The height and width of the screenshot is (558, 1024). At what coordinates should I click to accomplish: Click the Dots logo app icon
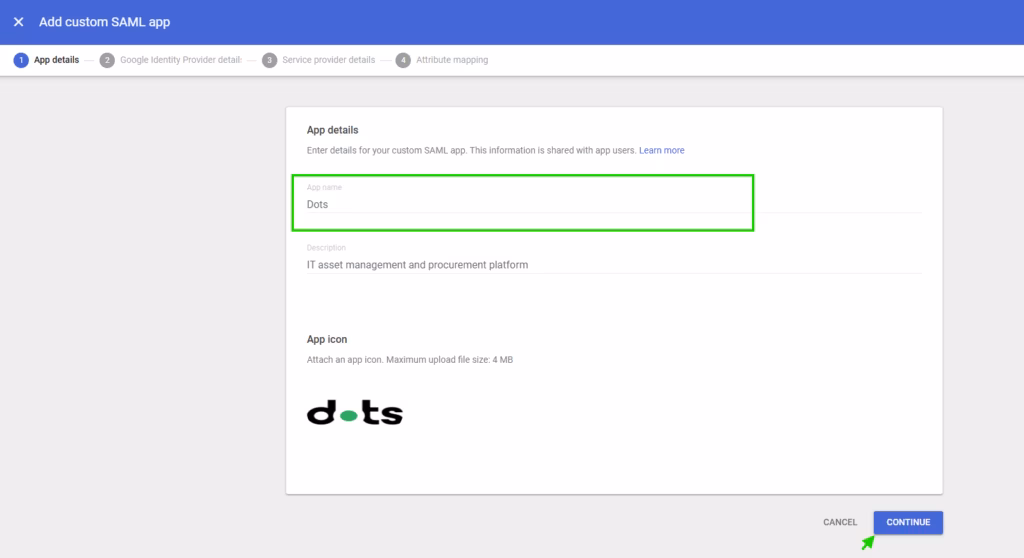click(x=354, y=412)
